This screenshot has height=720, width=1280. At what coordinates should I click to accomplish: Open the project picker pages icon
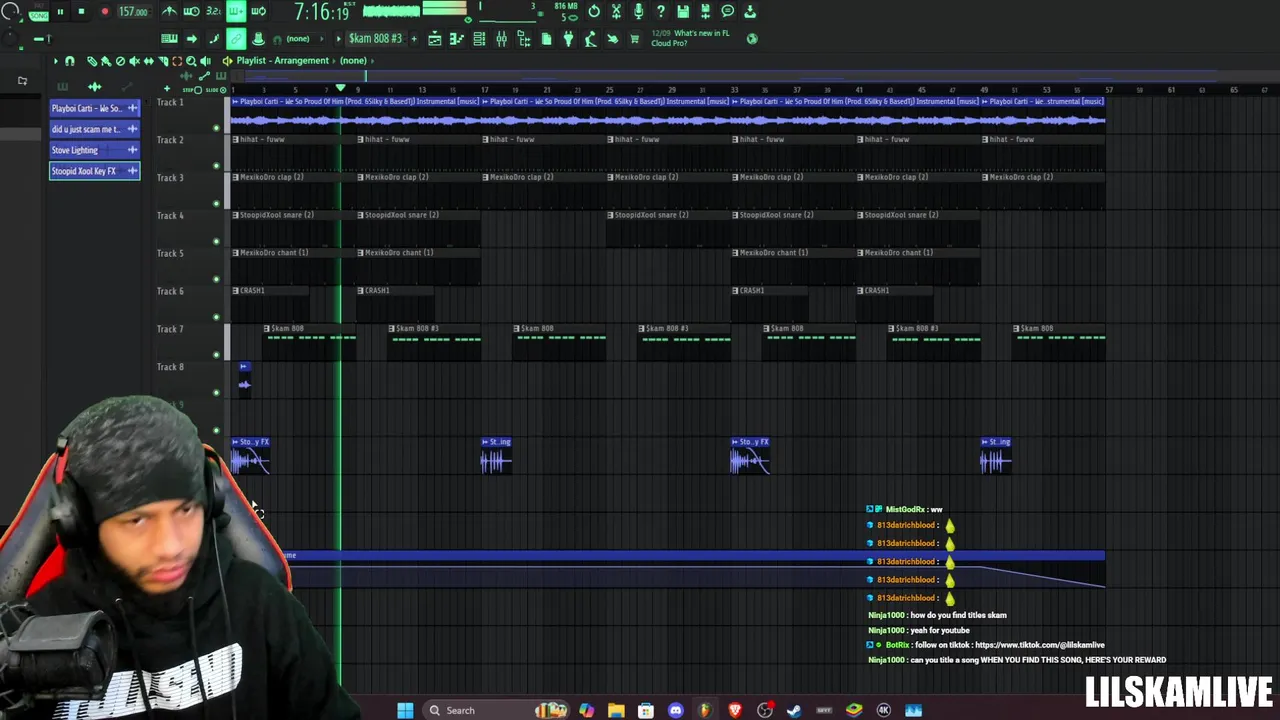[546, 38]
